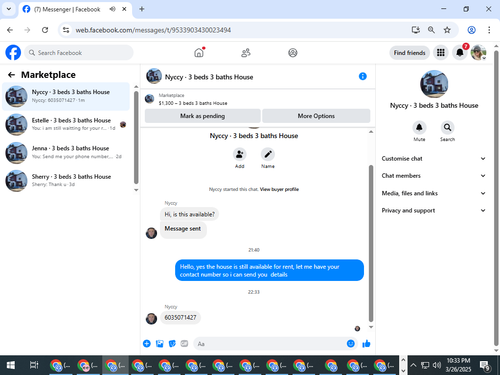Open Chrome profile icon
500x375 pixels.
471,30
